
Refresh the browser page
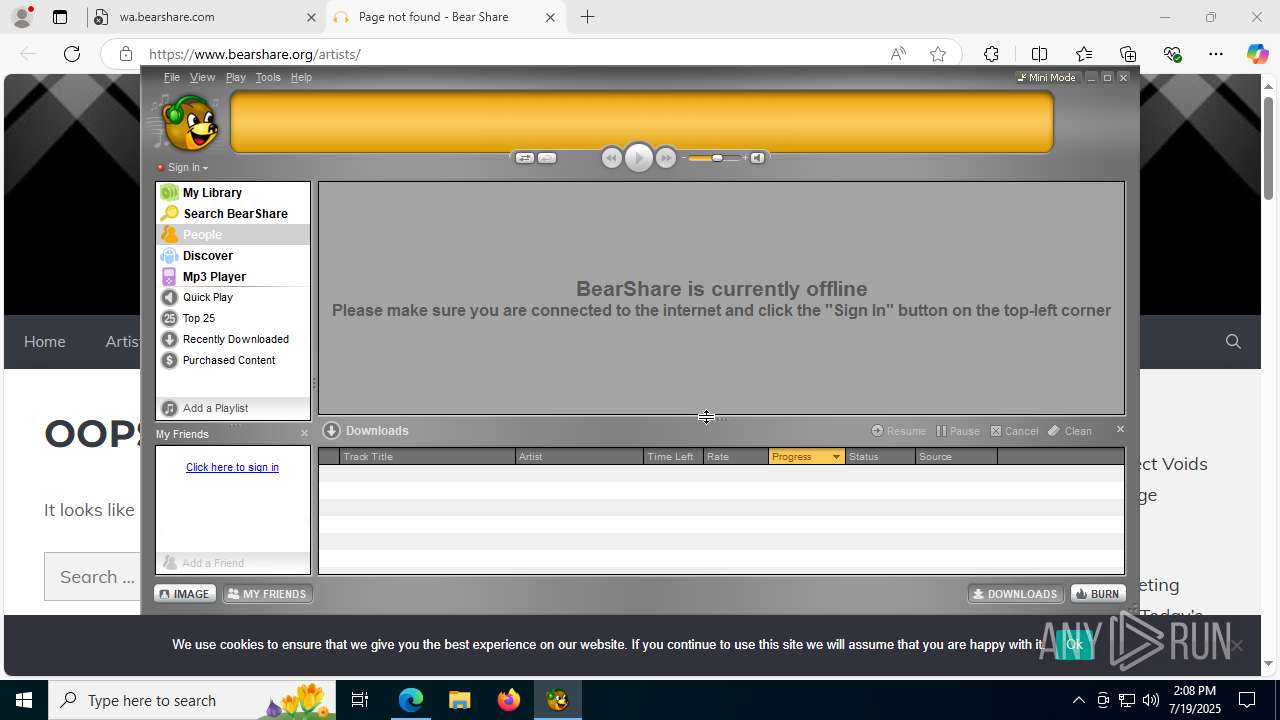click(x=72, y=54)
